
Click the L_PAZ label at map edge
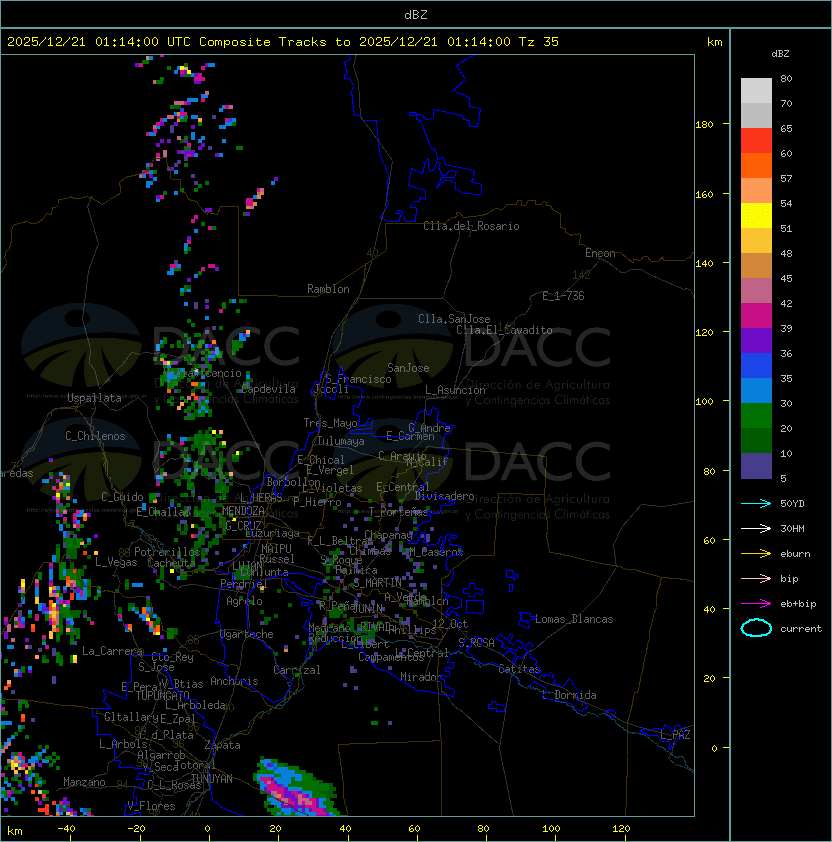(675, 735)
